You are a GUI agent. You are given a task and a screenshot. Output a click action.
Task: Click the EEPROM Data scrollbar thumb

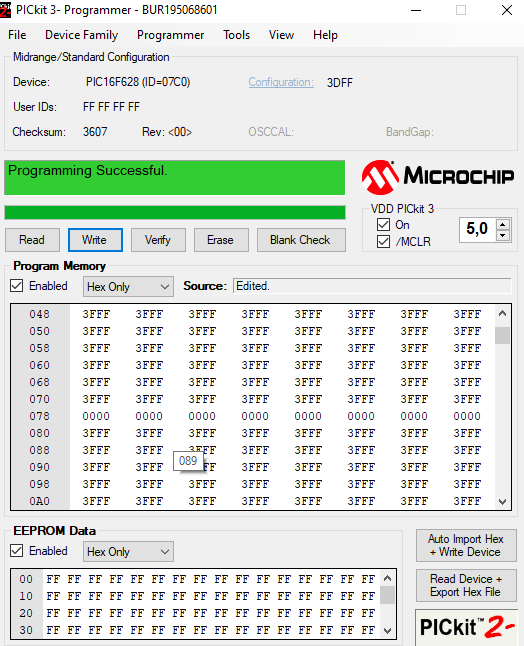pyautogui.click(x=388, y=595)
